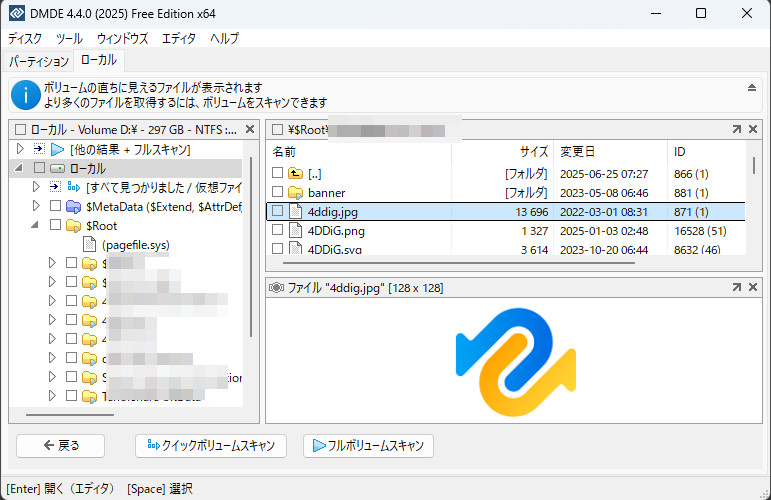
Task: Open the エディタ menu
Action: (x=179, y=38)
